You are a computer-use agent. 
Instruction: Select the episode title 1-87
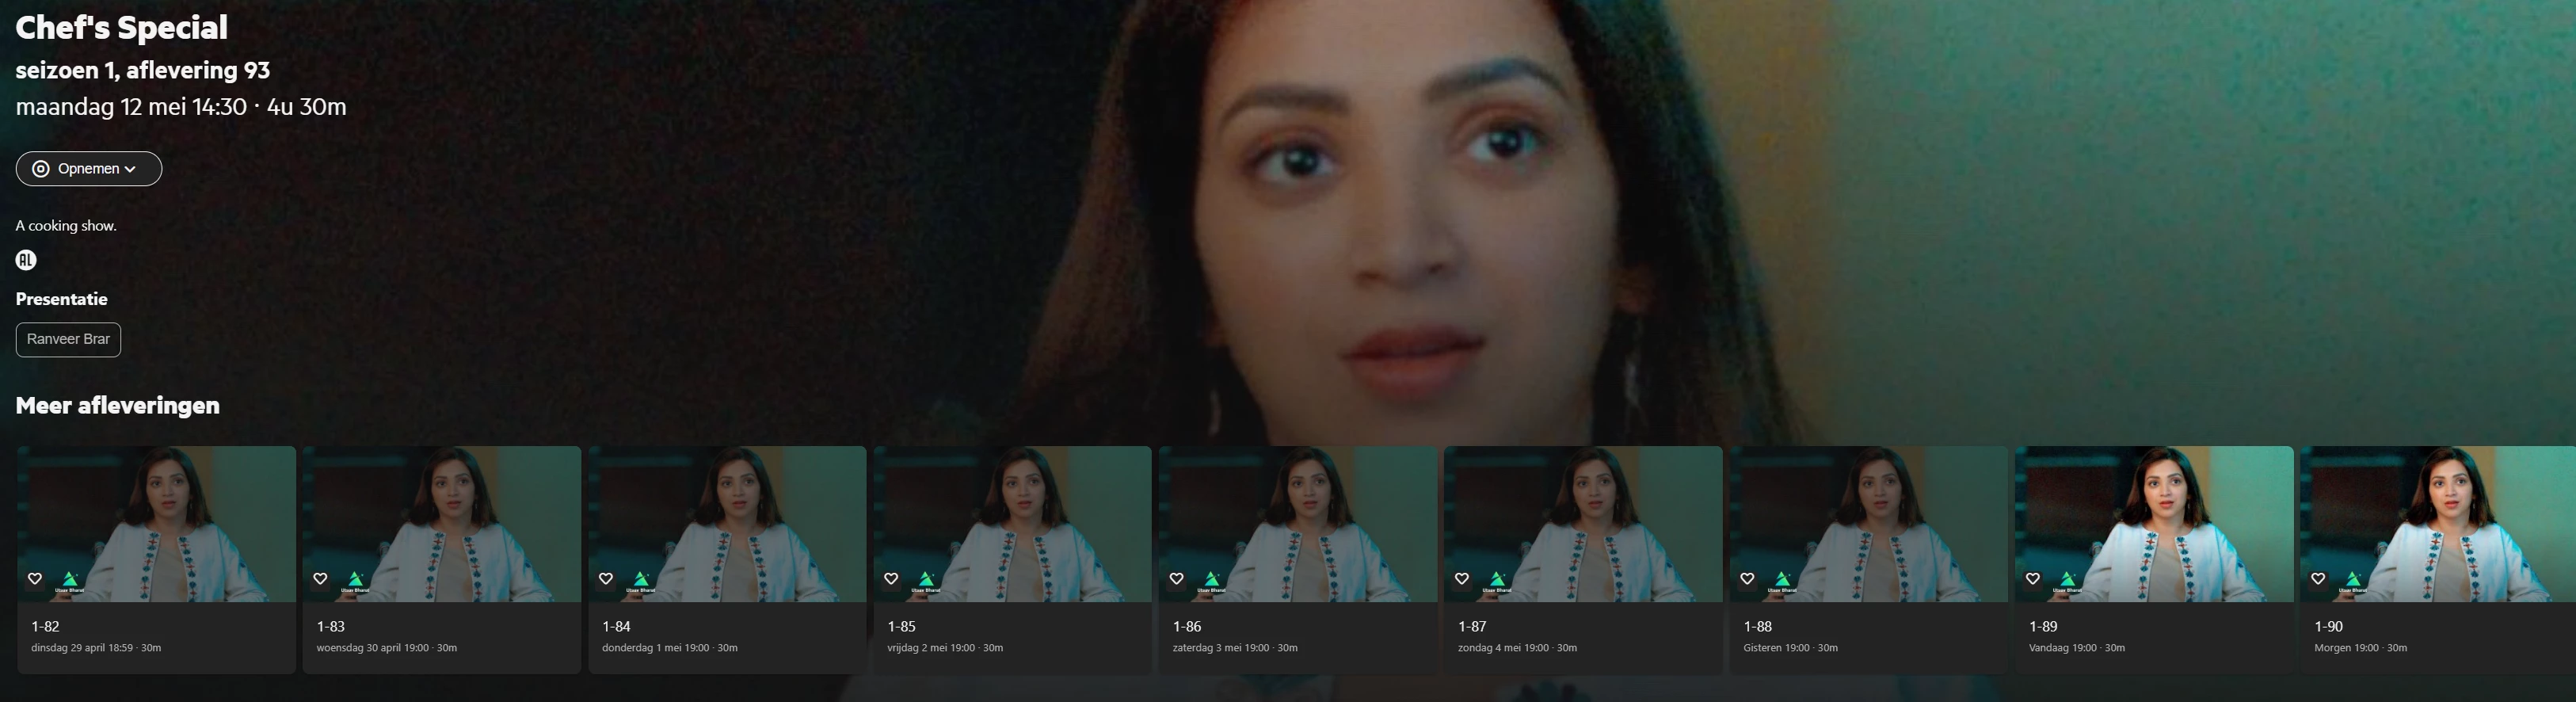(1472, 627)
